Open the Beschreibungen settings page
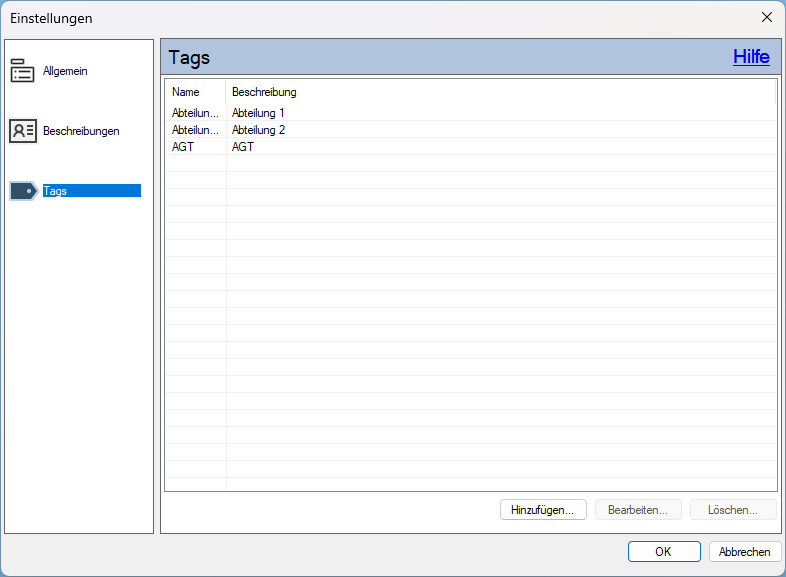Viewport: 786px width, 577px height. (x=81, y=131)
